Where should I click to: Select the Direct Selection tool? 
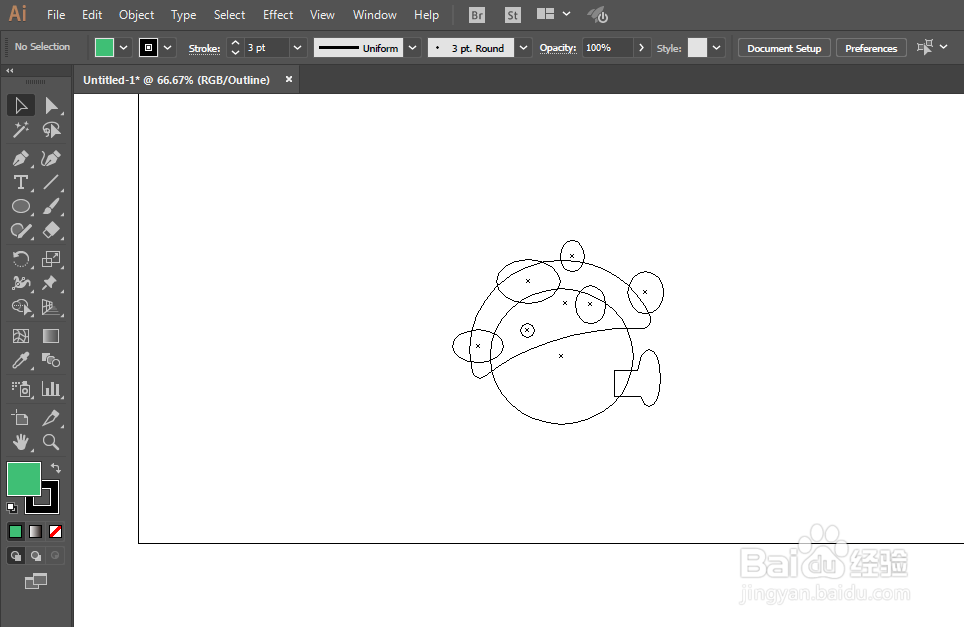52,106
